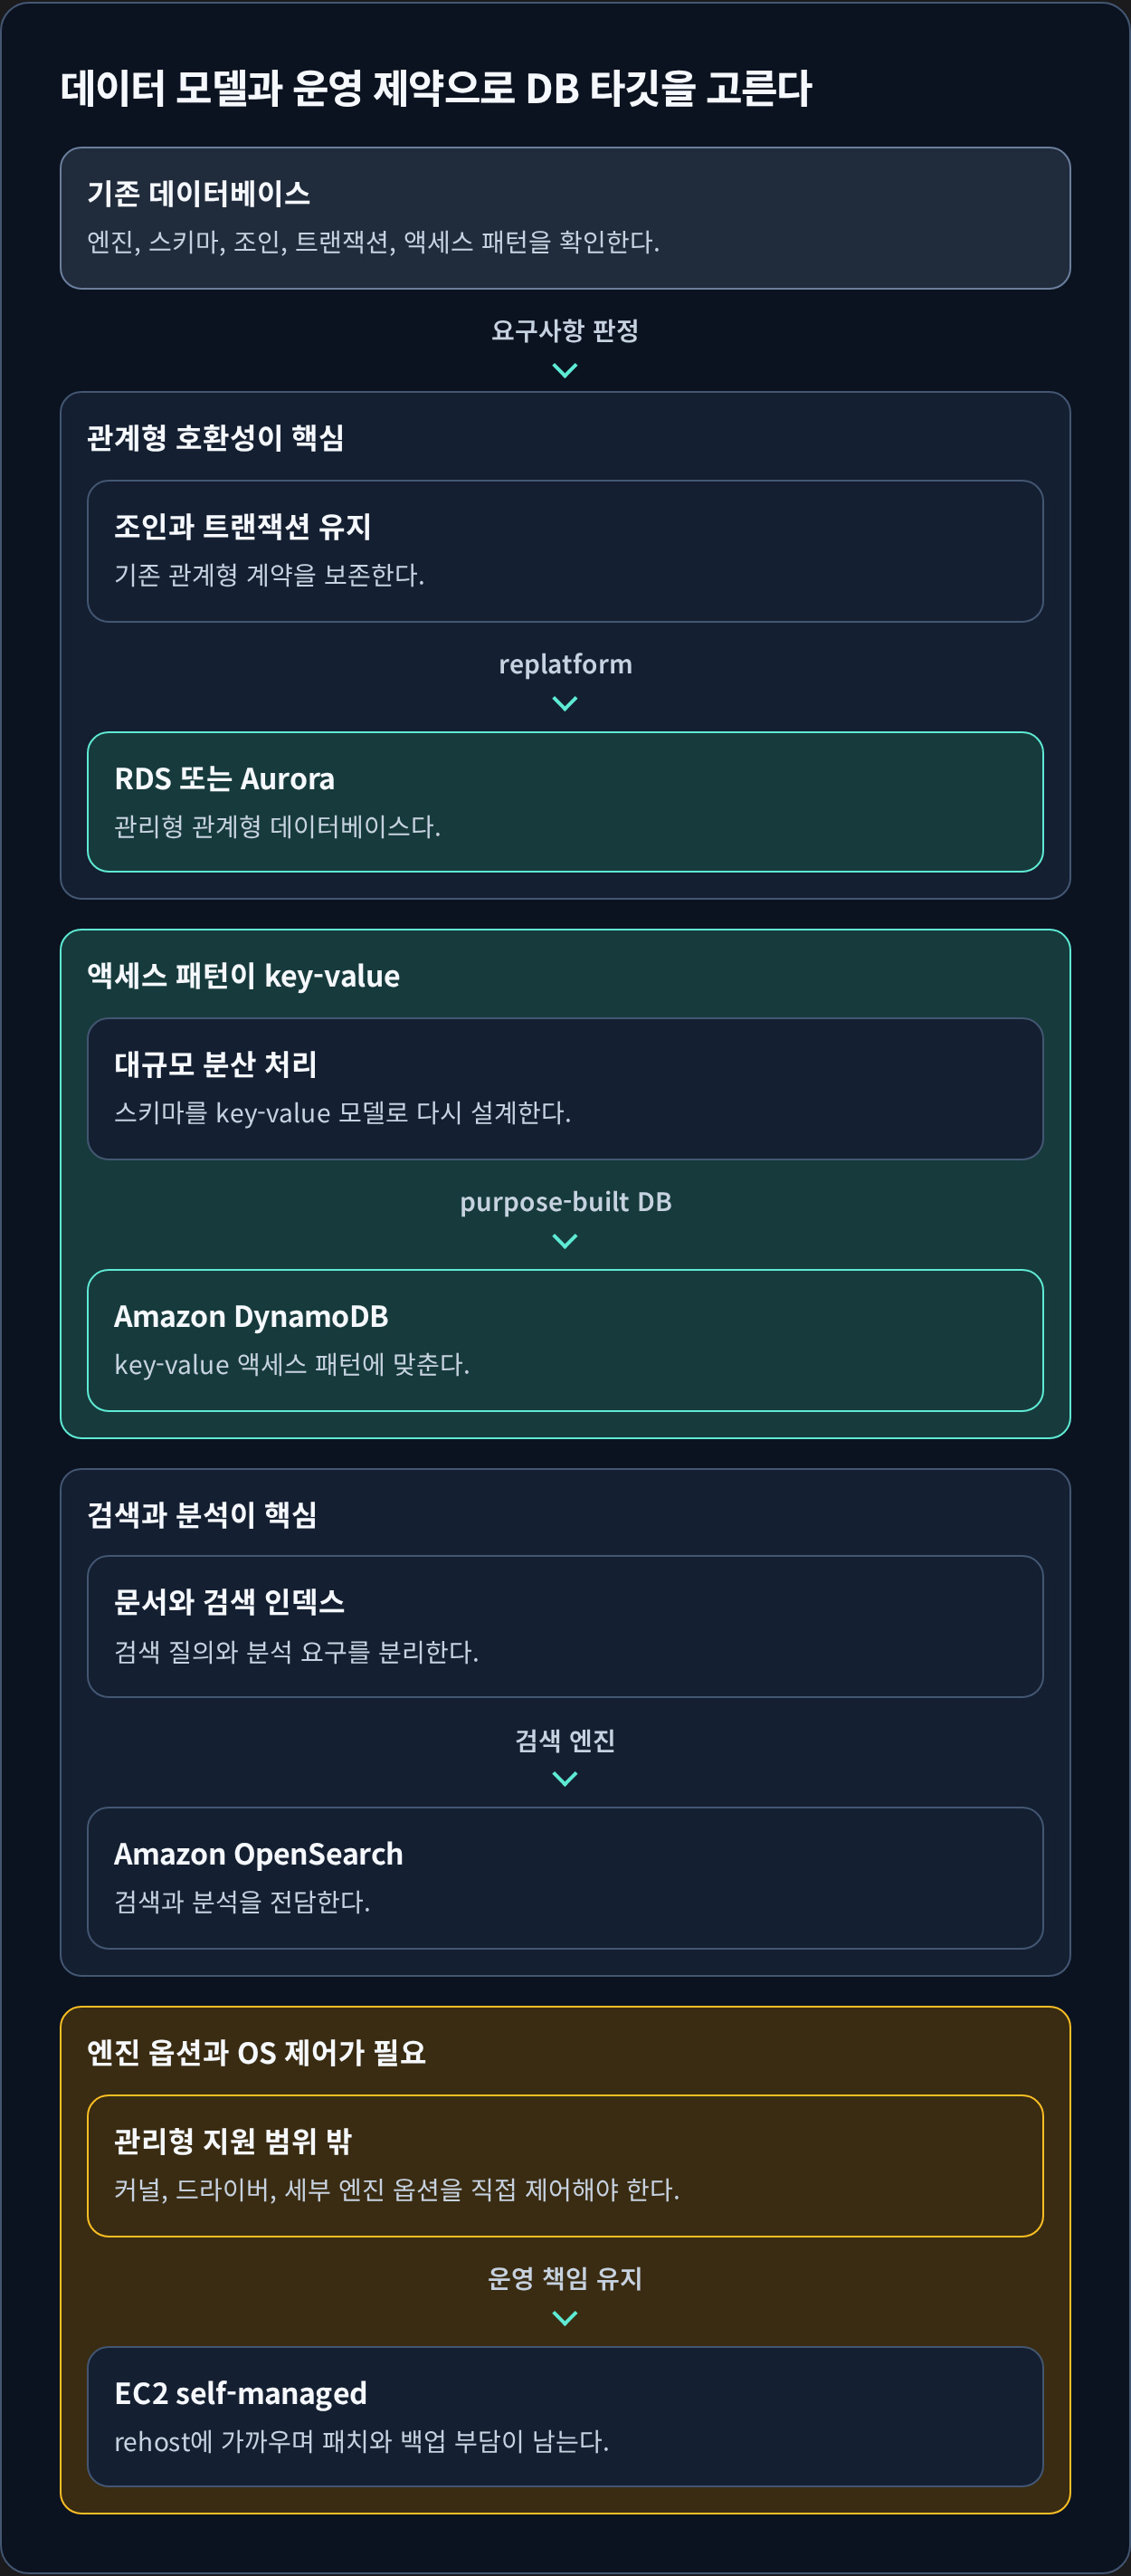Viewport: 1131px width, 2576px height.
Task: Click the 엔진 옵션과 OS 제어가 필요 heading
Action: point(256,2053)
